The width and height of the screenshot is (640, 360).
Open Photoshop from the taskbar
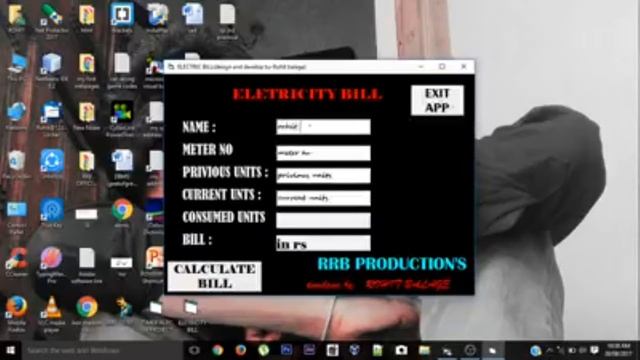286,350
